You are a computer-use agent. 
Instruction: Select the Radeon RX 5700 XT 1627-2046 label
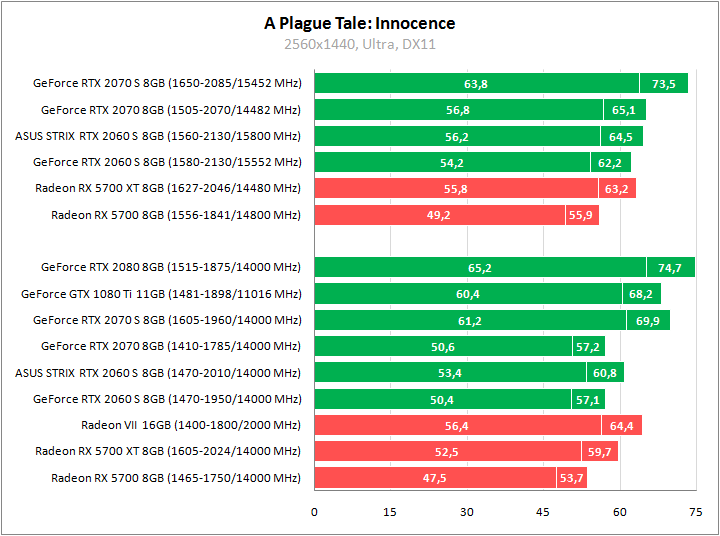pyautogui.click(x=168, y=188)
